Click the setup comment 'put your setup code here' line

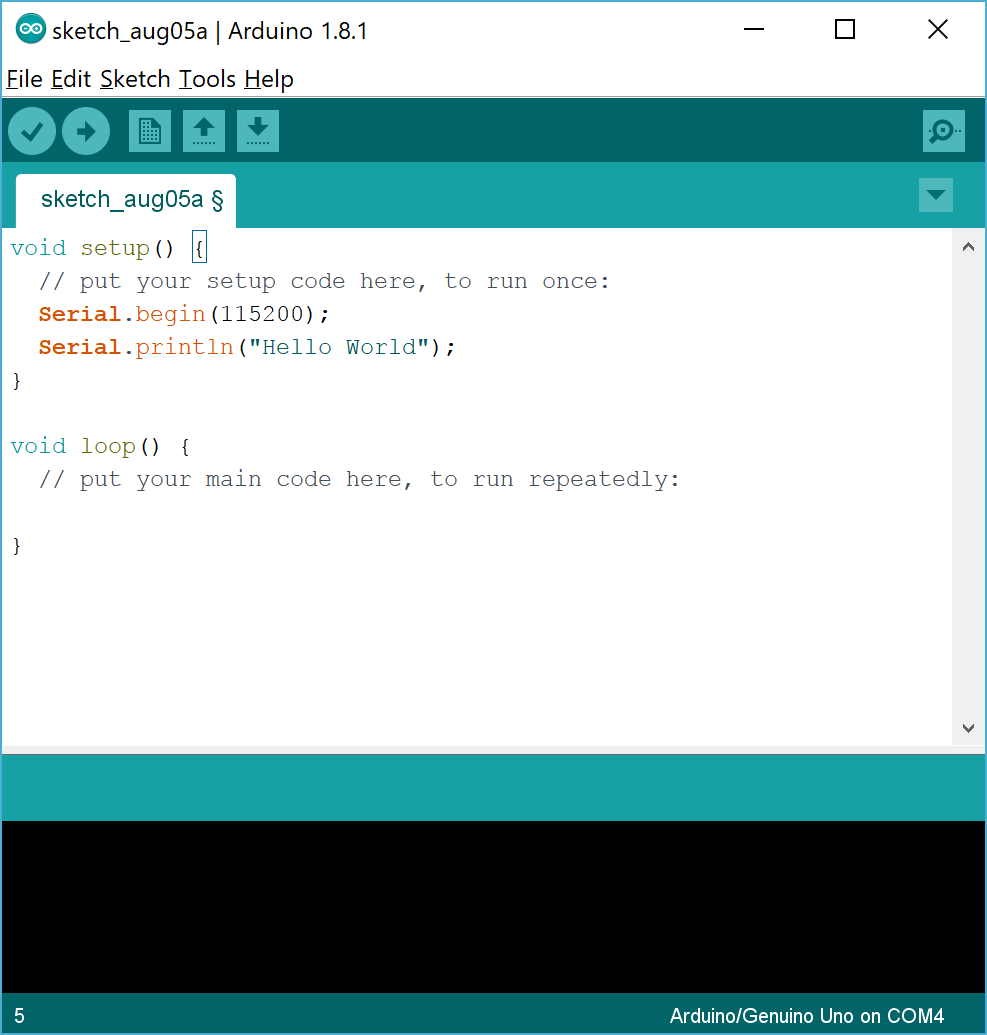coord(324,281)
